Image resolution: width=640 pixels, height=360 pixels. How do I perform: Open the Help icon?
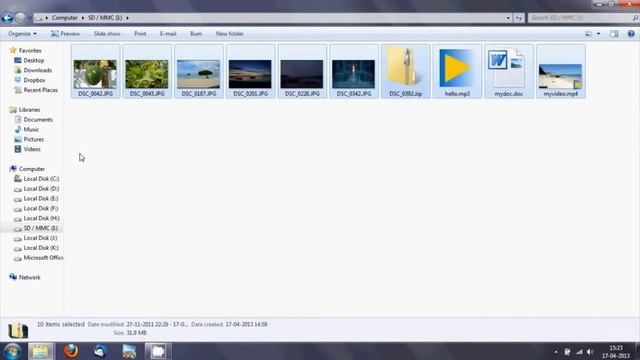coord(631,34)
